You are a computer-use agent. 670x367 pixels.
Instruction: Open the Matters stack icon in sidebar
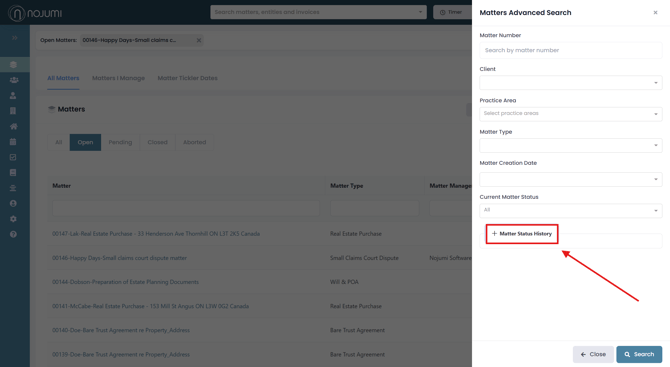(13, 65)
